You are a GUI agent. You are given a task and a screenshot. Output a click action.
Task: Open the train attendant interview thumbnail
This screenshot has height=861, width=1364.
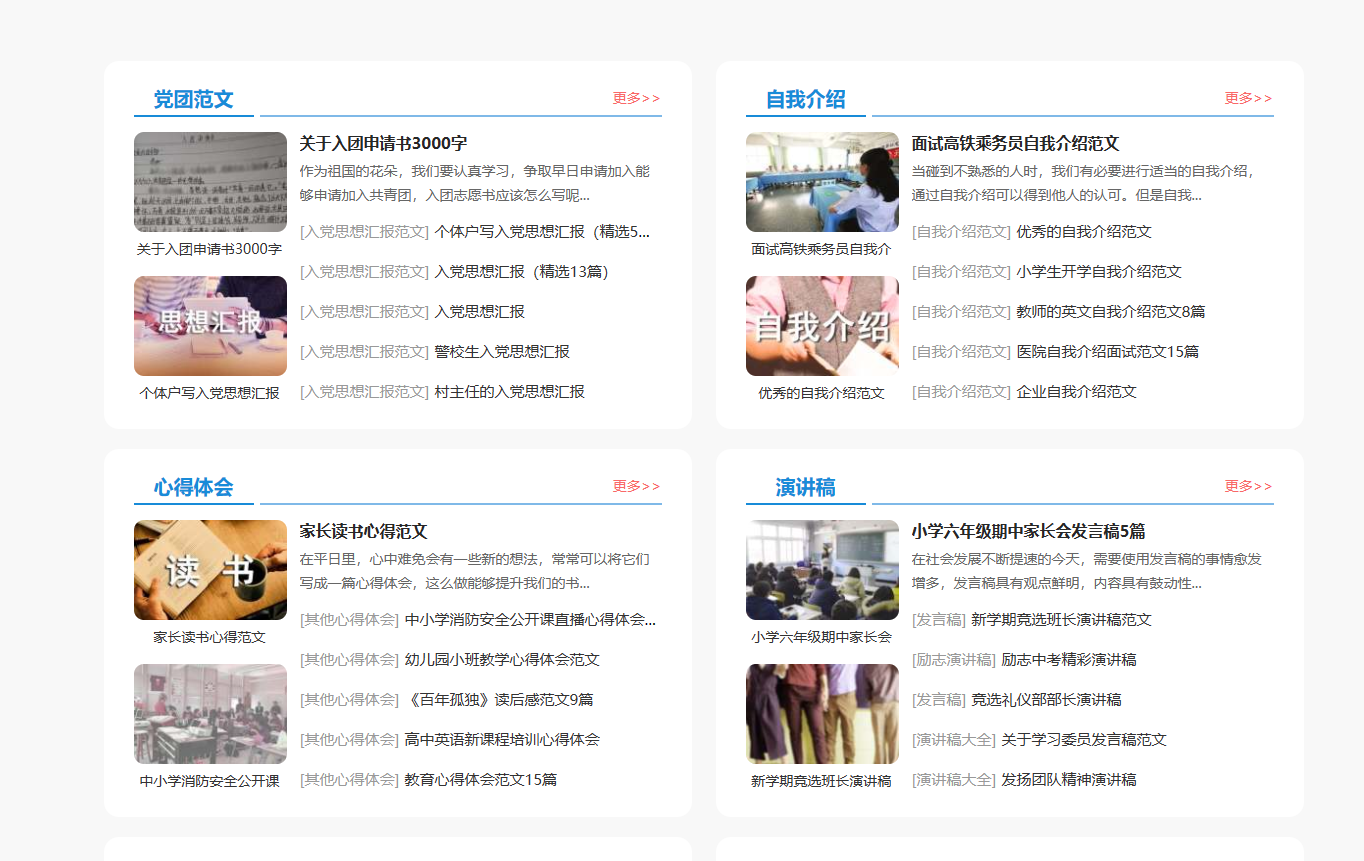point(822,182)
